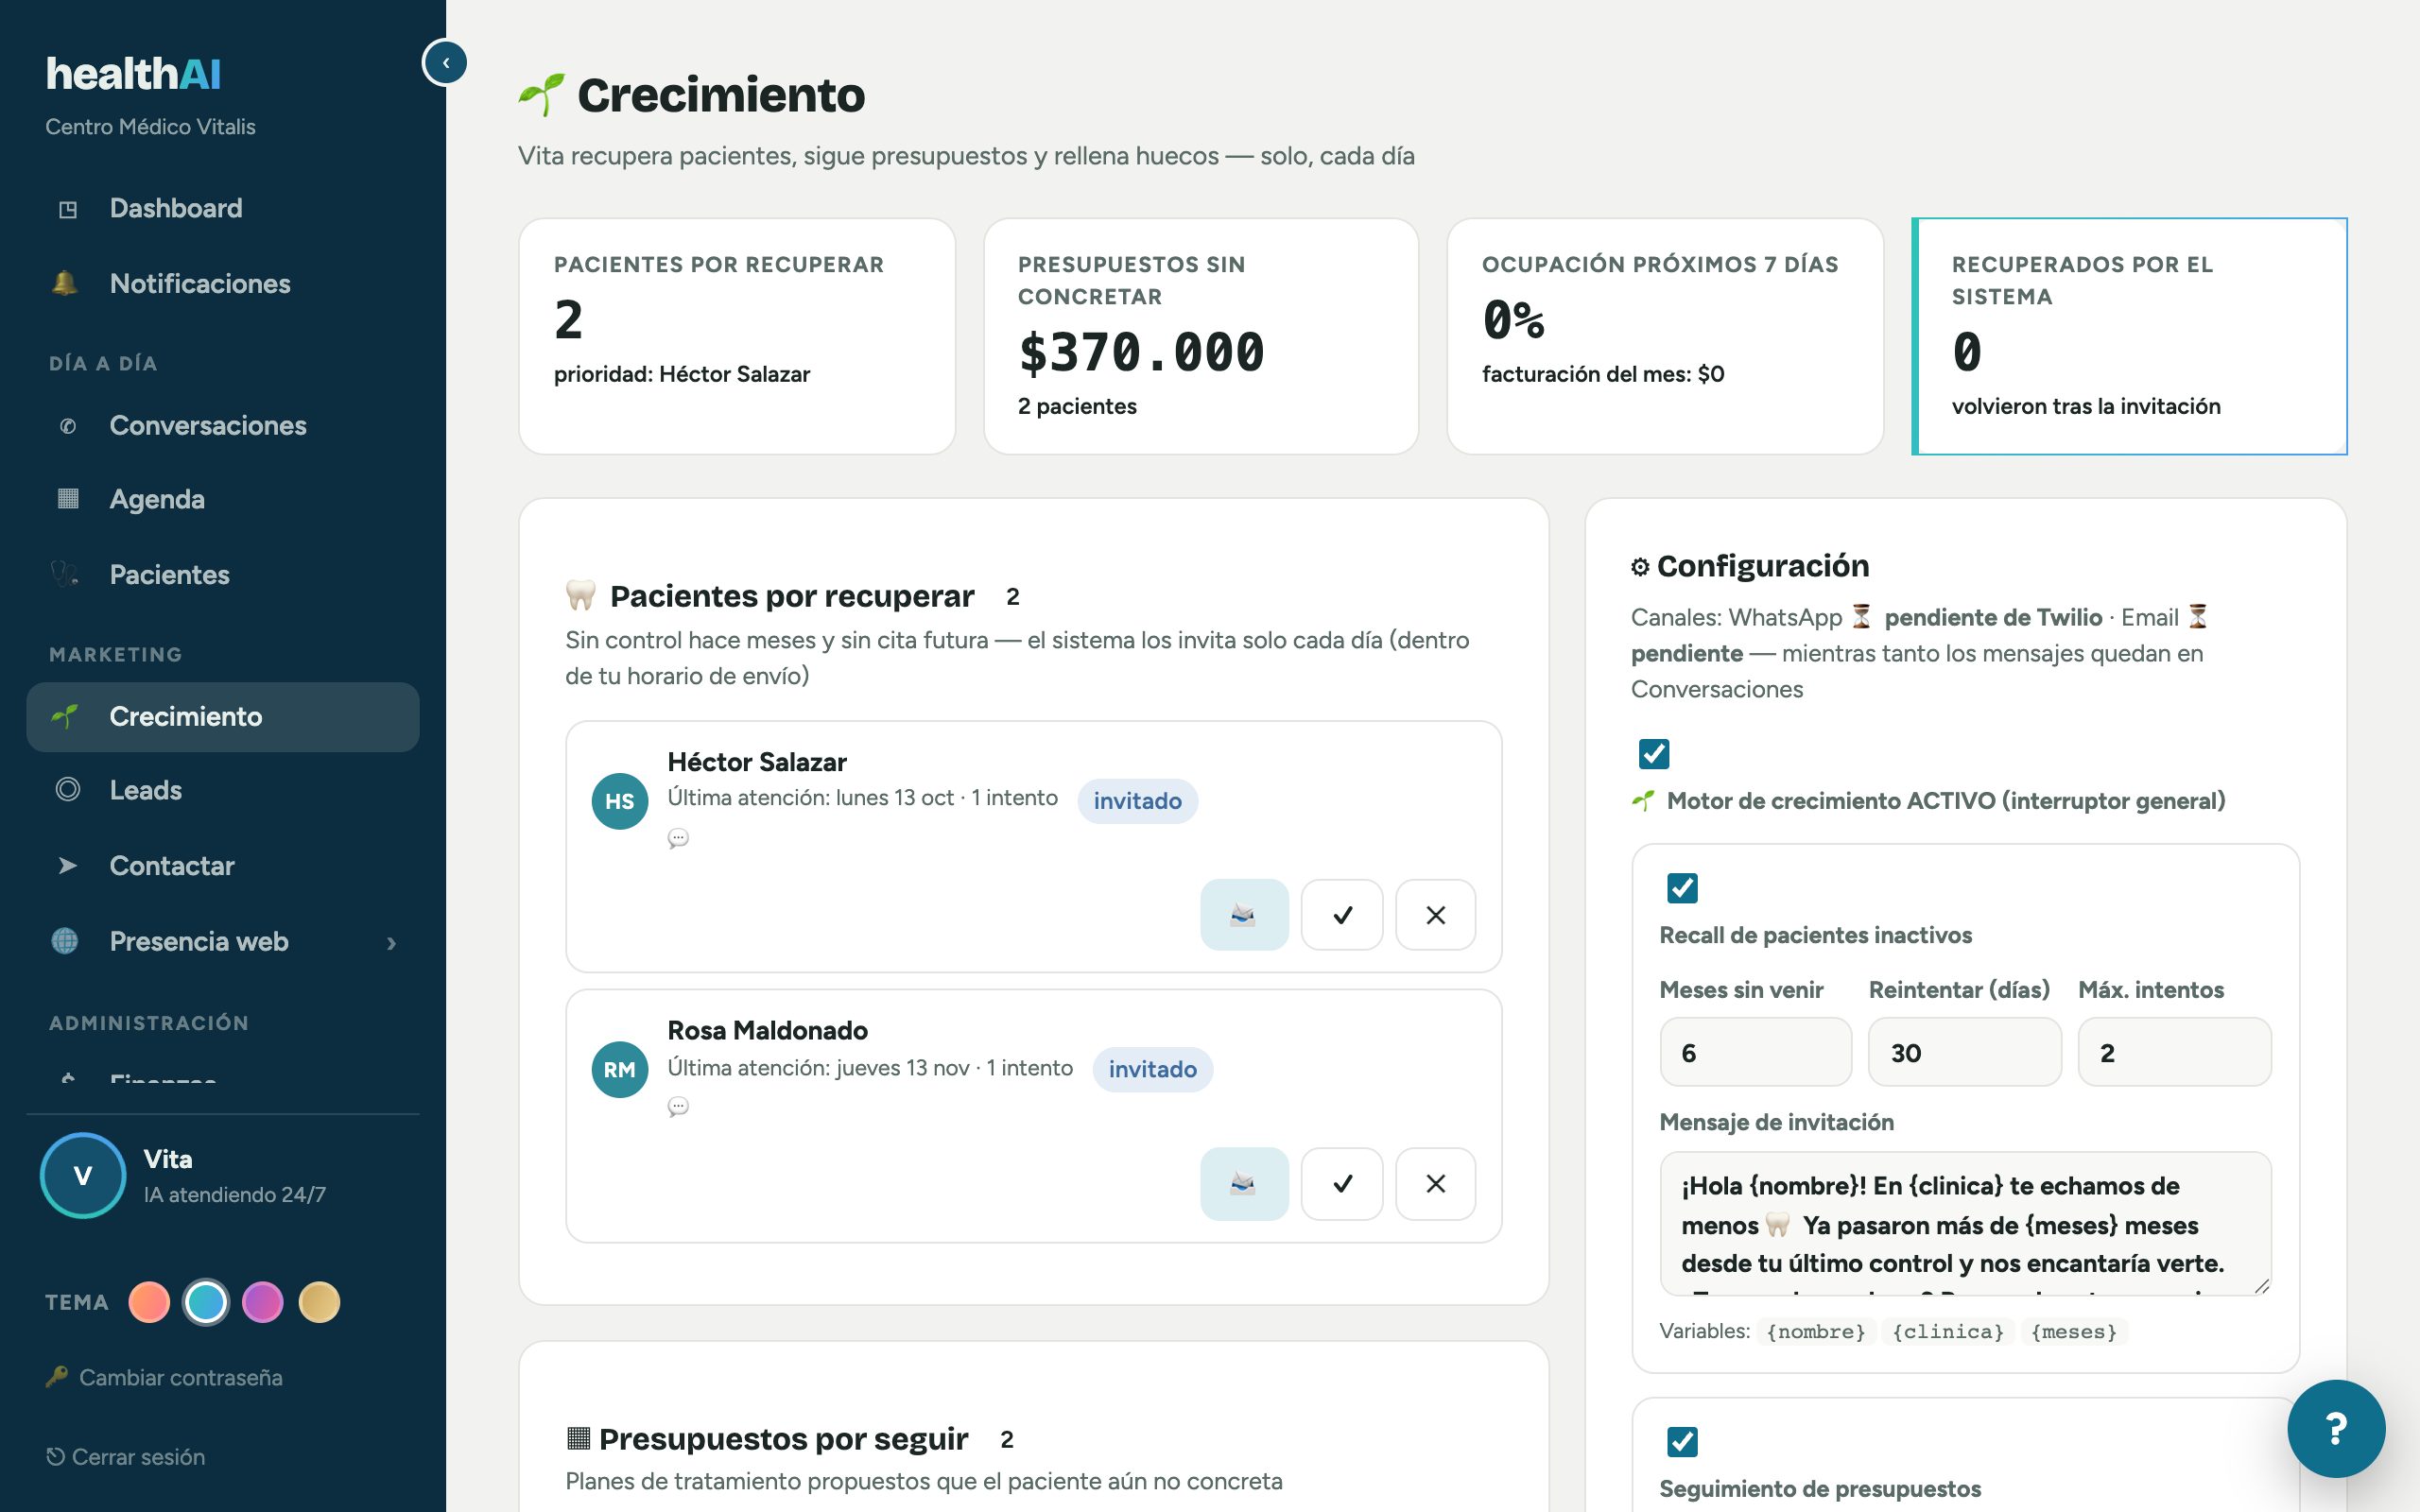Select Crecimiento in the Marketing menu
The height and width of the screenshot is (1512, 2420).
pos(222,717)
